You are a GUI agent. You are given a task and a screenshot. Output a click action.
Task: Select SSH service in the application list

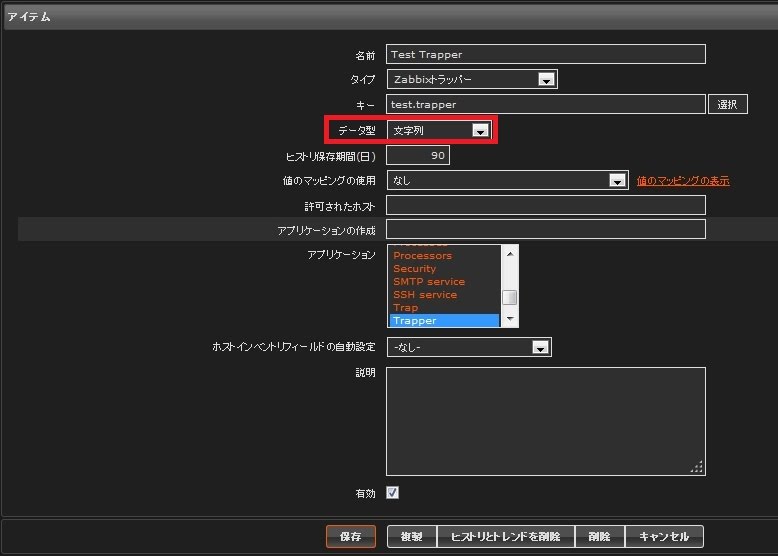coord(445,295)
